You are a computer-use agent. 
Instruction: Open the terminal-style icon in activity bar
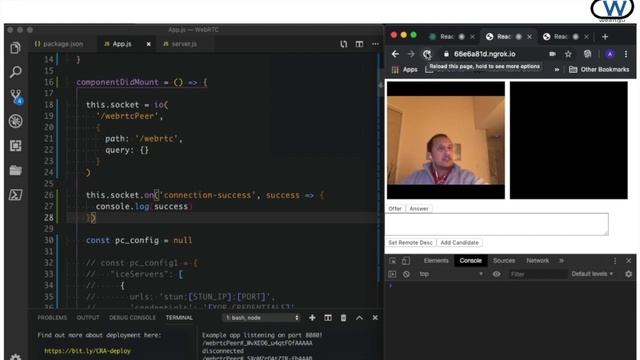pos(16,195)
